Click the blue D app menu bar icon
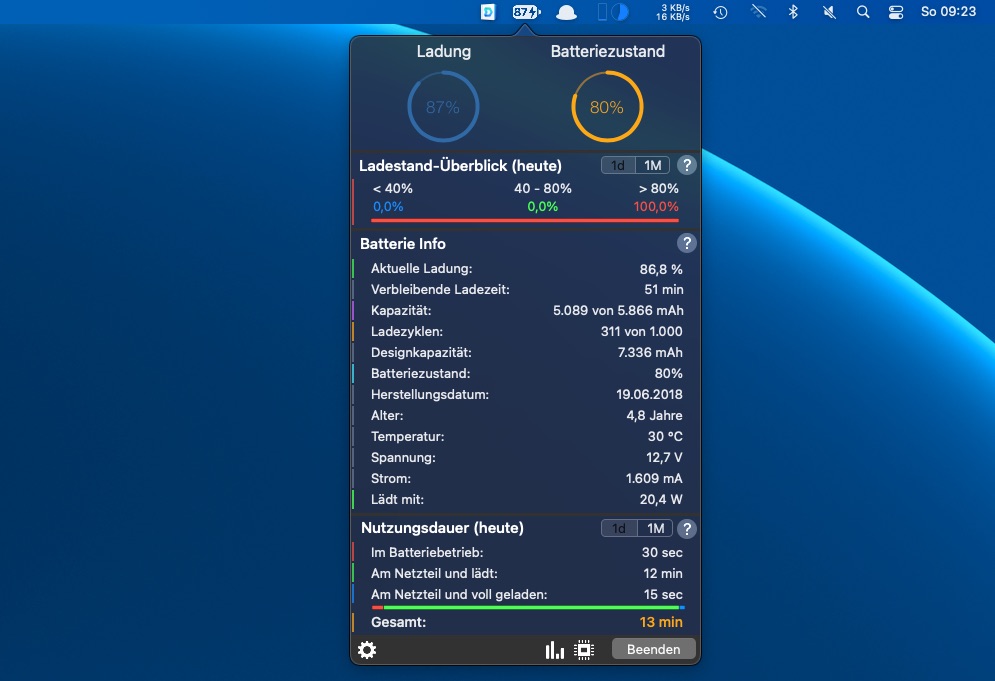 [488, 12]
